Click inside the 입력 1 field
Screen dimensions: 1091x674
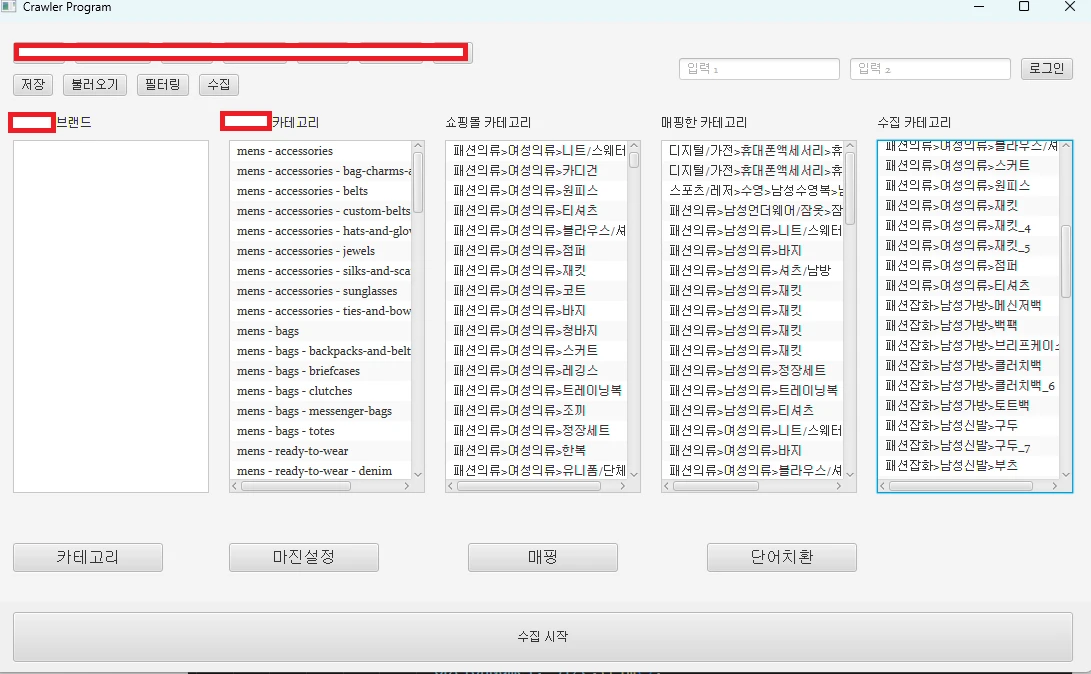coord(758,68)
